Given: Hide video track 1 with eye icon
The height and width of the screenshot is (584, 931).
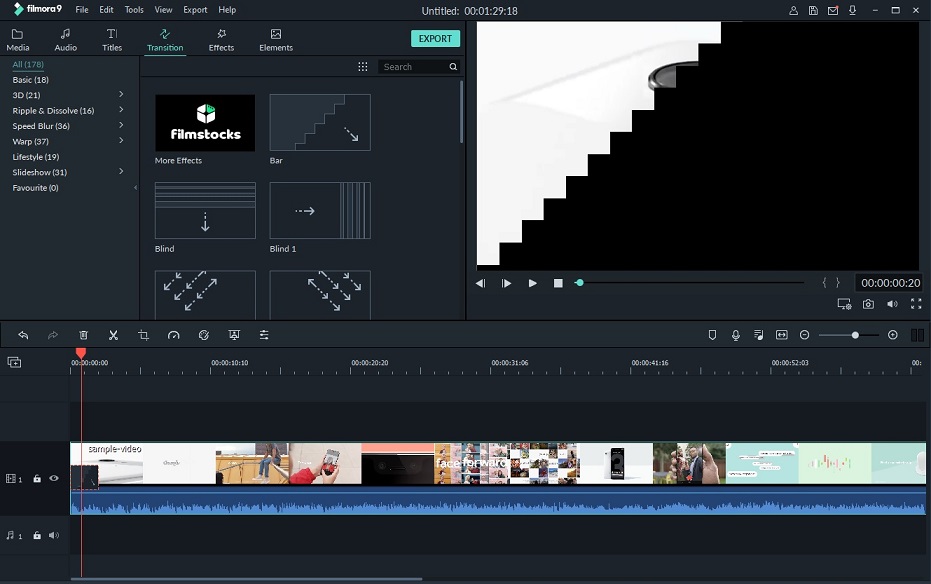Looking at the screenshot, I should 54,478.
